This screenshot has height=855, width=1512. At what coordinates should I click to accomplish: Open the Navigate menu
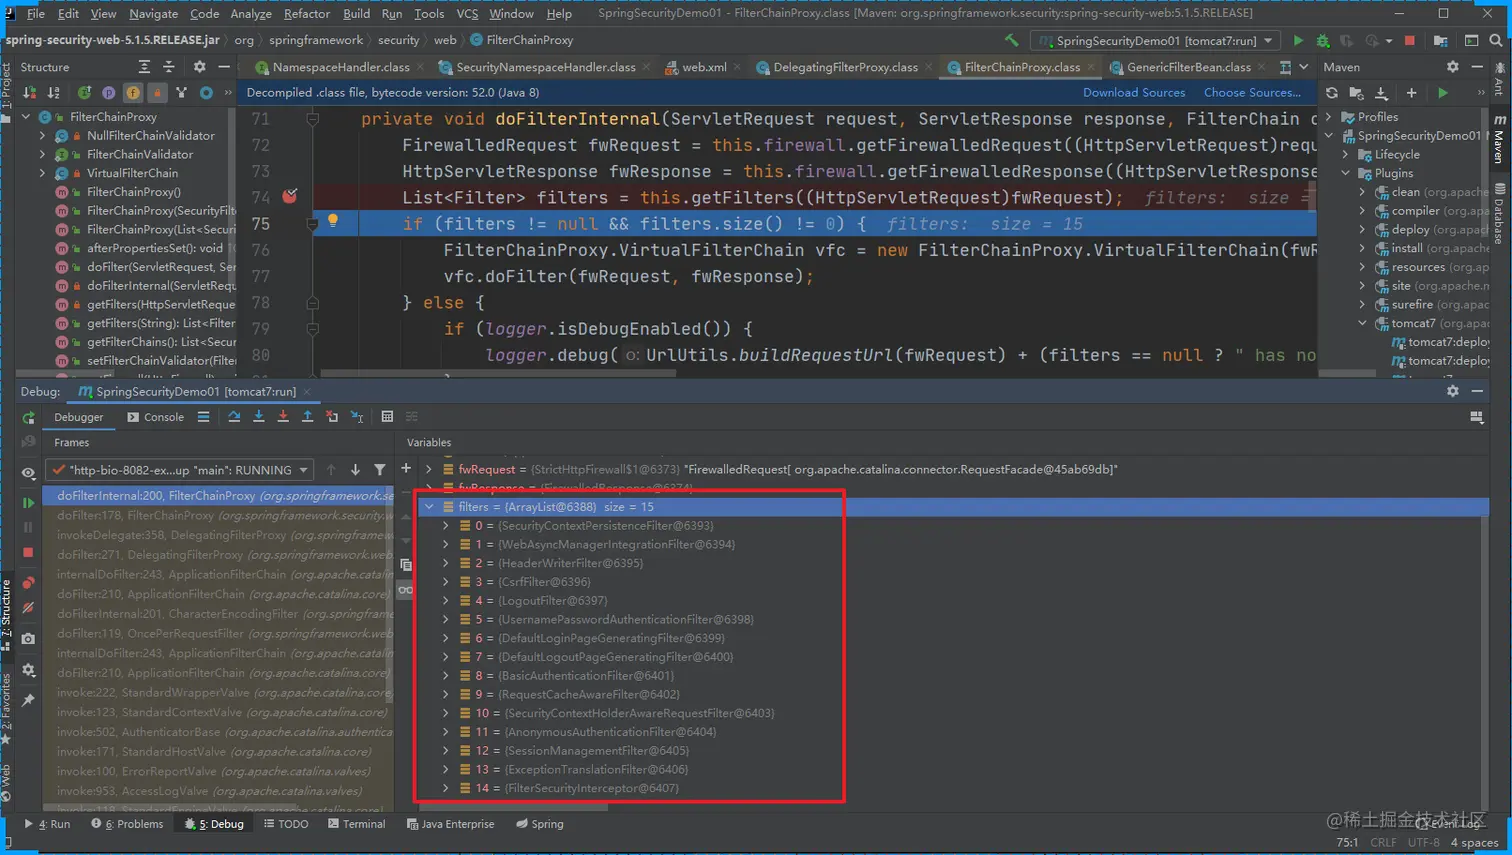[153, 14]
